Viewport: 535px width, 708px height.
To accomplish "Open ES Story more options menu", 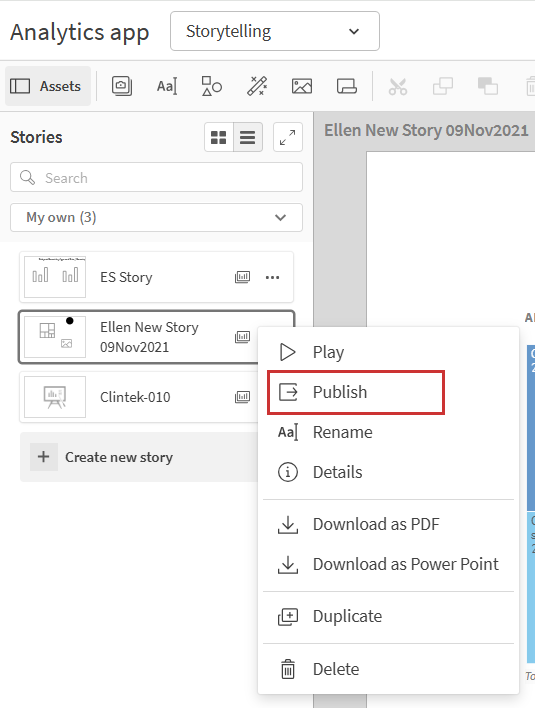I will coord(272,277).
